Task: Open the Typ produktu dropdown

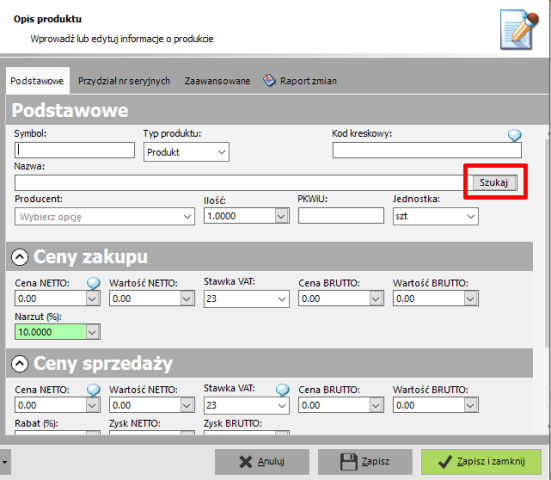Action: point(186,152)
